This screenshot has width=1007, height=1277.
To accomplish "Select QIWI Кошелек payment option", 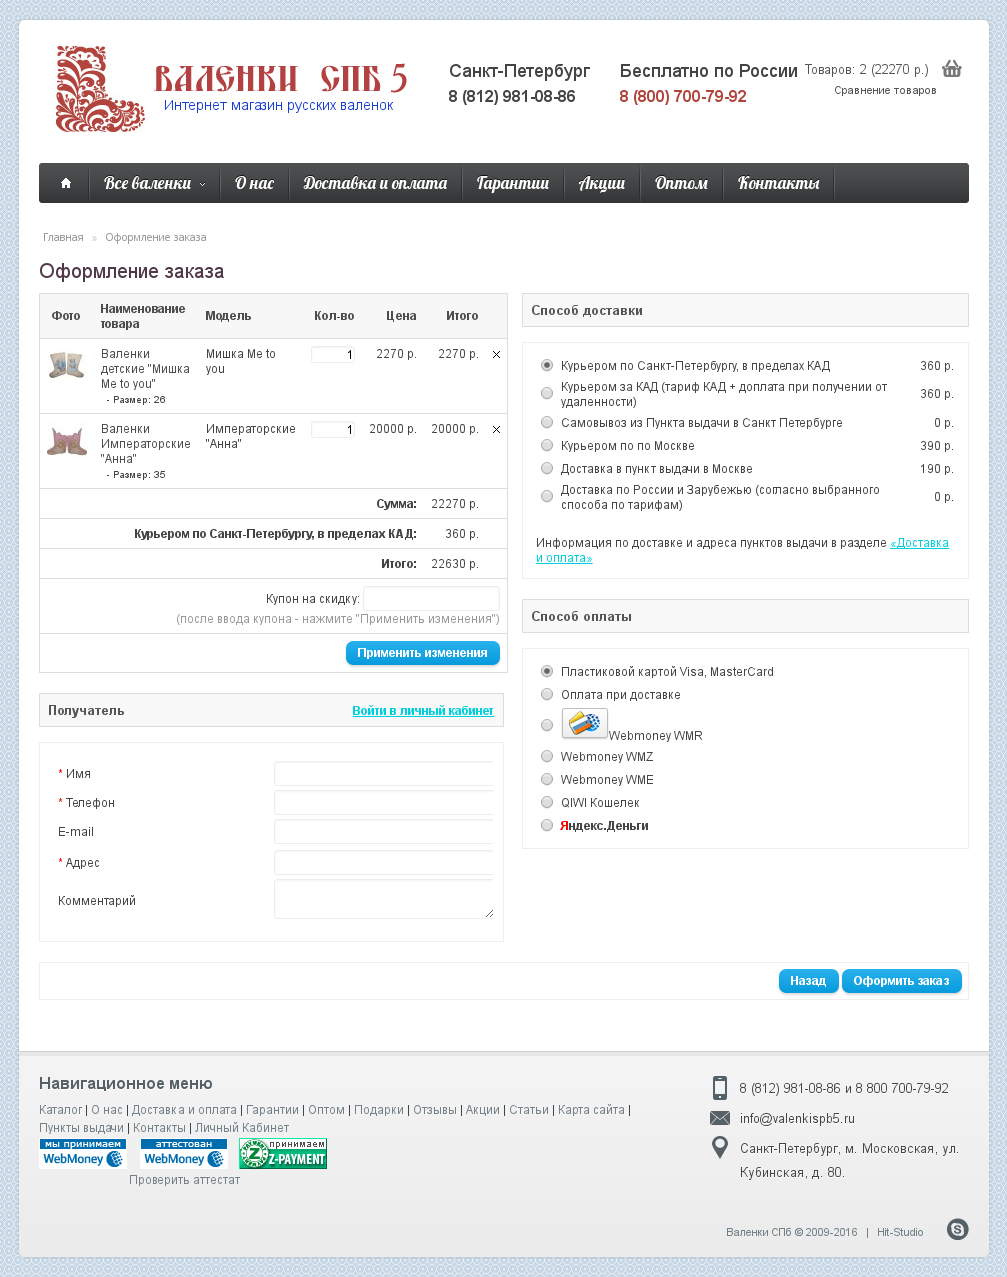I will tap(547, 802).
